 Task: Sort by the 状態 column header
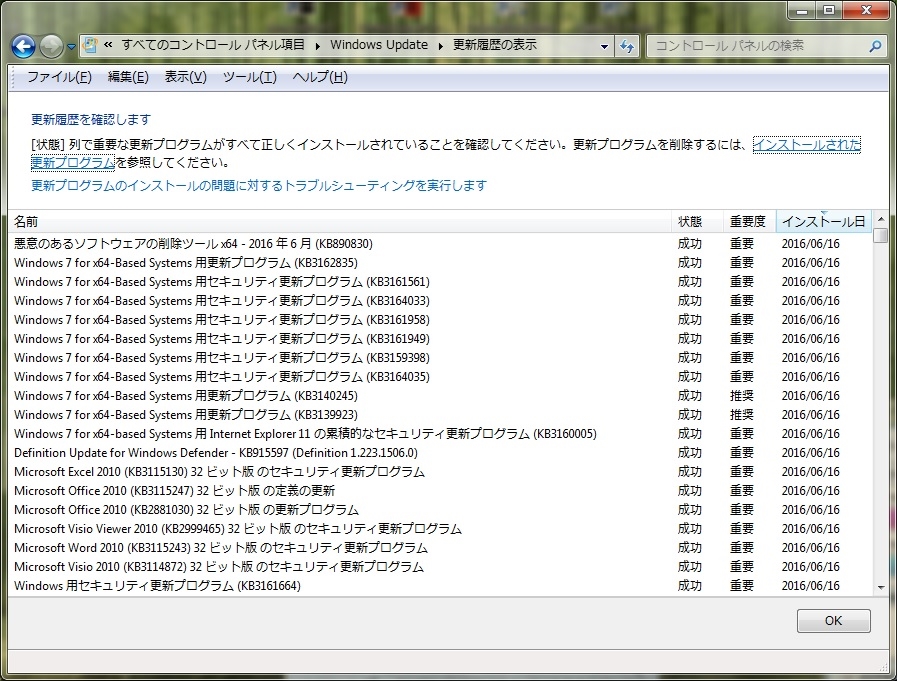click(x=697, y=221)
